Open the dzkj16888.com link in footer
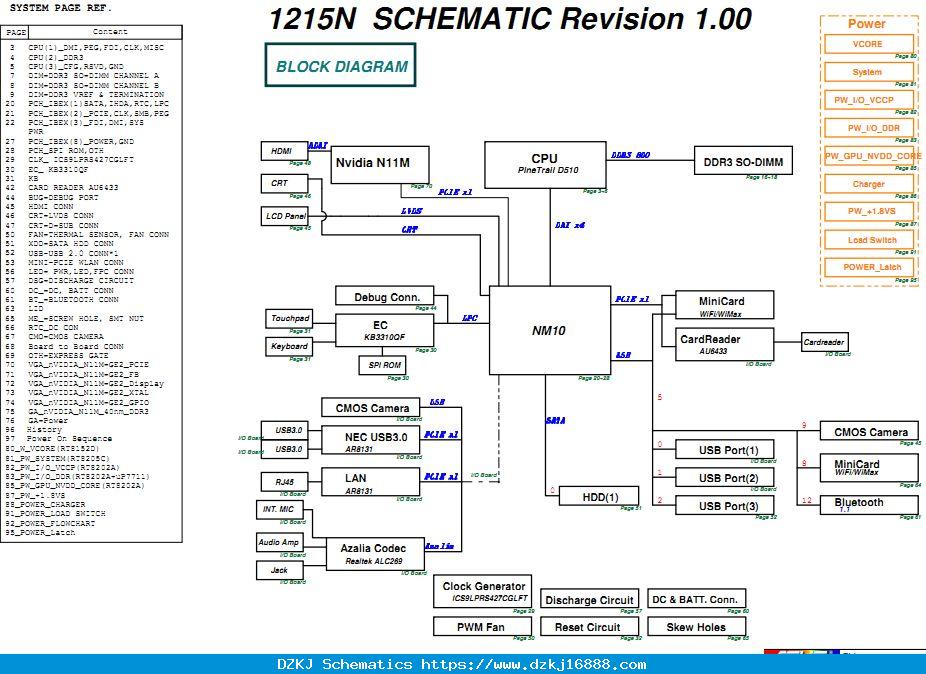 533,665
